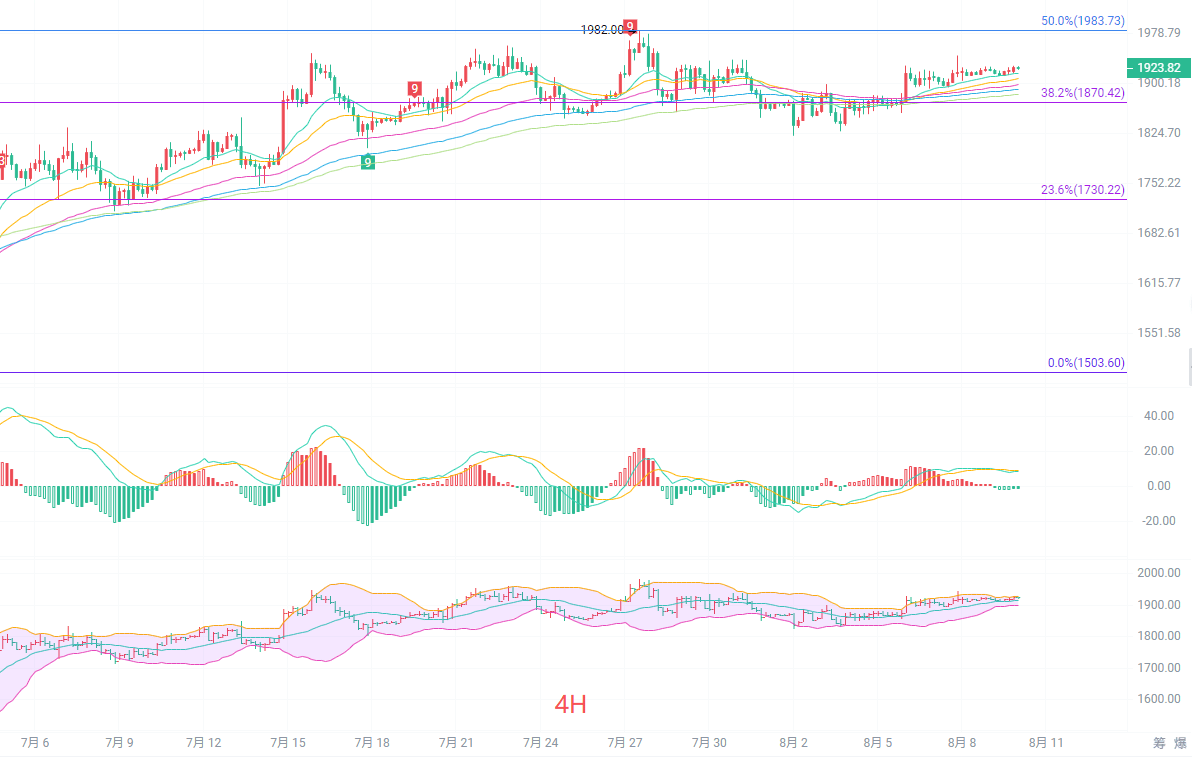
Task: Click the 7月 27 date on time axis
Action: click(625, 743)
